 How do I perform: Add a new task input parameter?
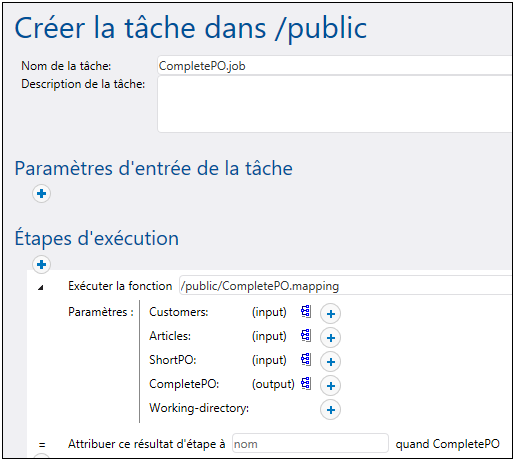41,193
